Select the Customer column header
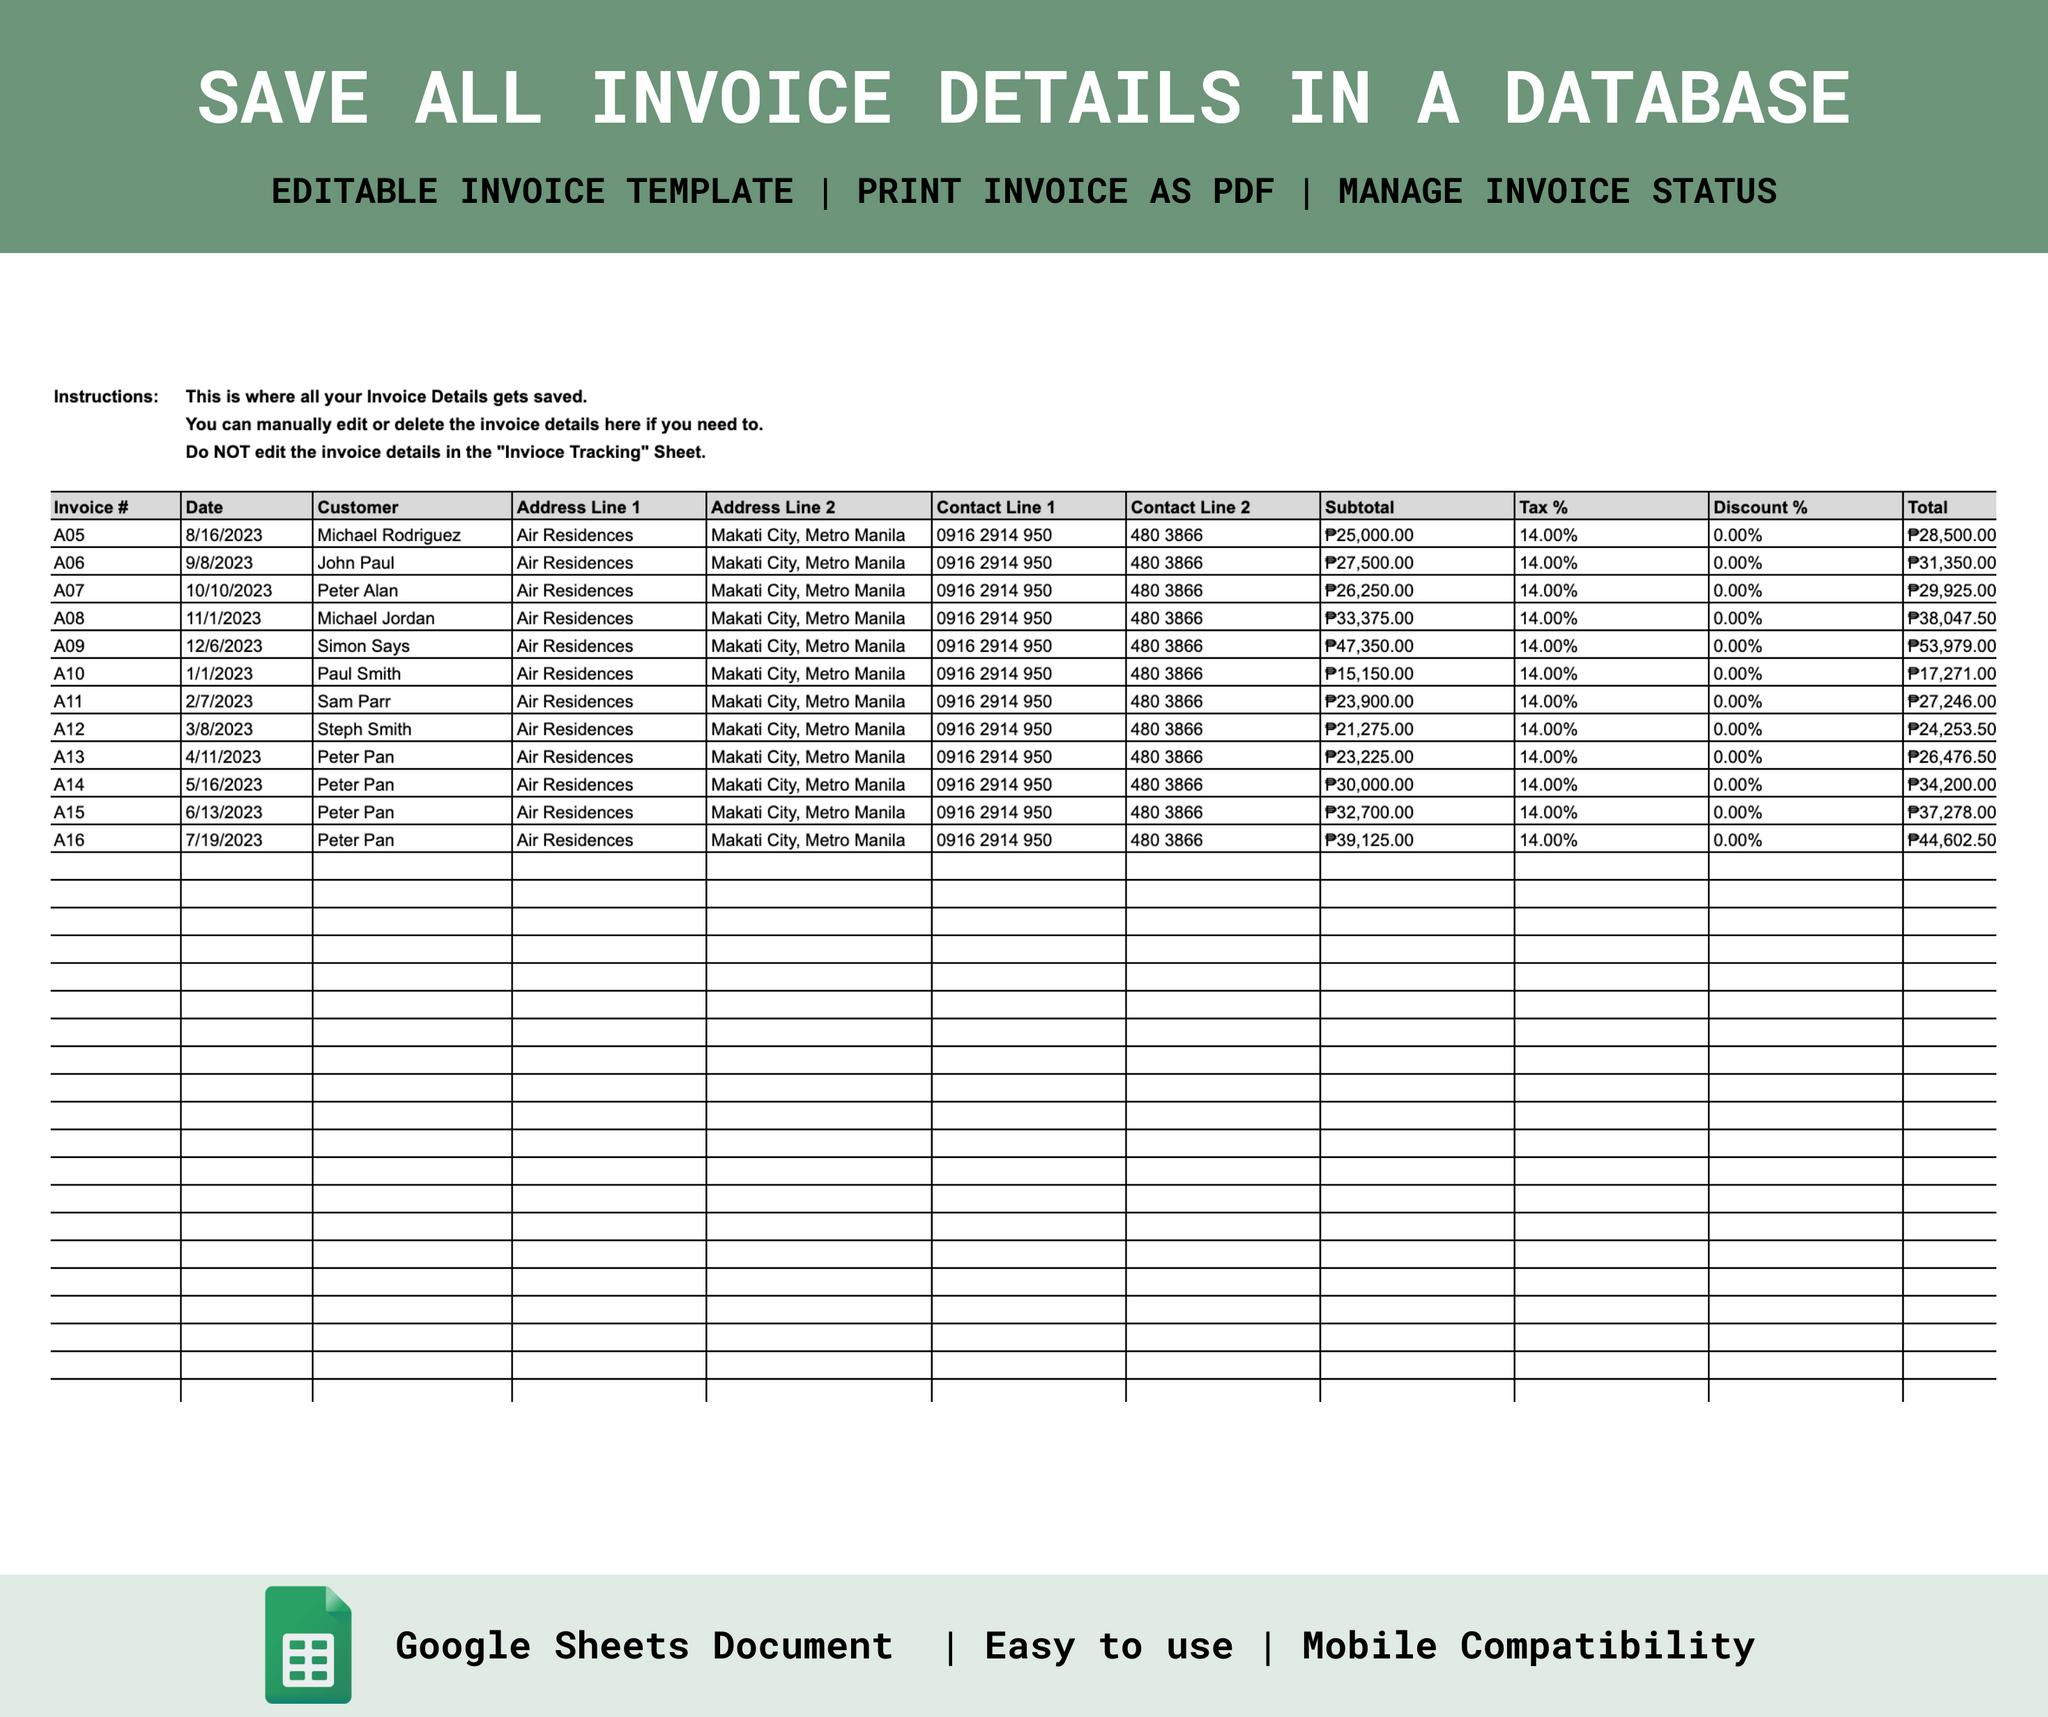This screenshot has width=2048, height=1717. tap(412, 506)
